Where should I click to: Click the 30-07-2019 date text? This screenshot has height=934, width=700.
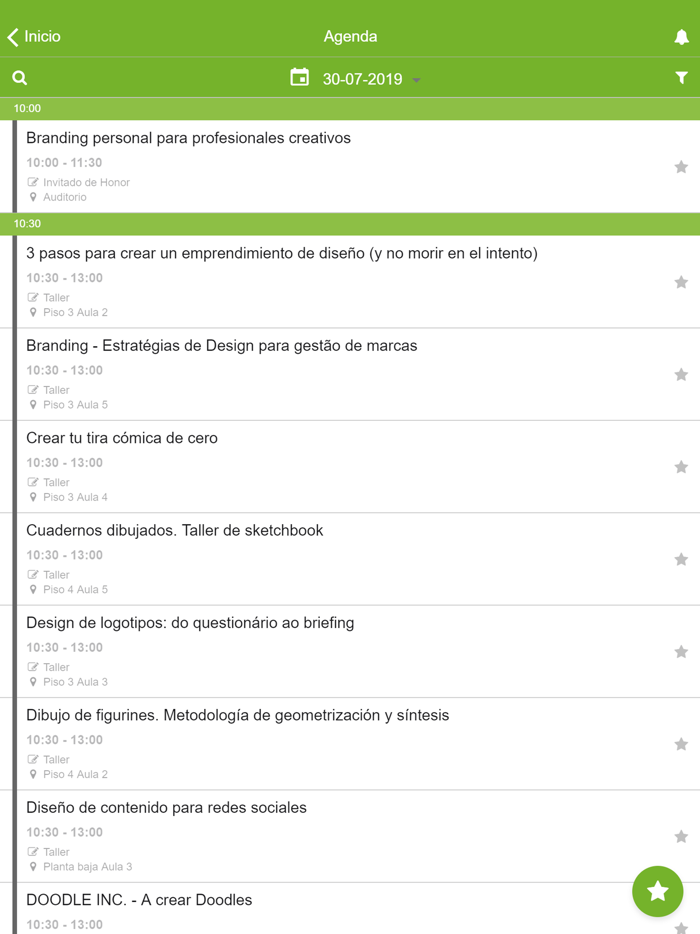click(x=362, y=79)
